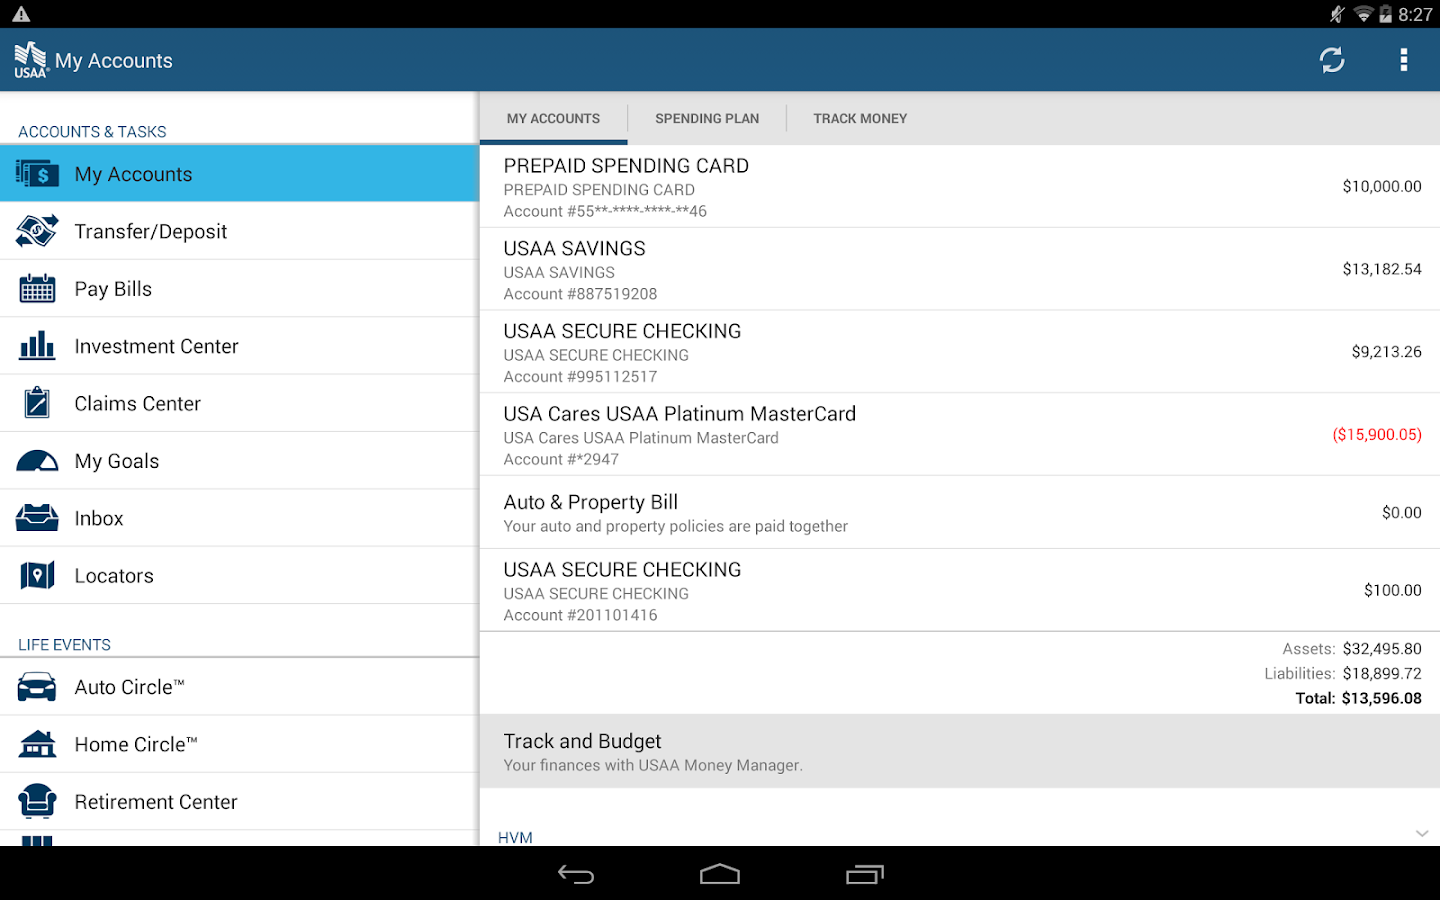Open the TRACK MONEY tab
The image size is (1440, 900).
(x=860, y=118)
